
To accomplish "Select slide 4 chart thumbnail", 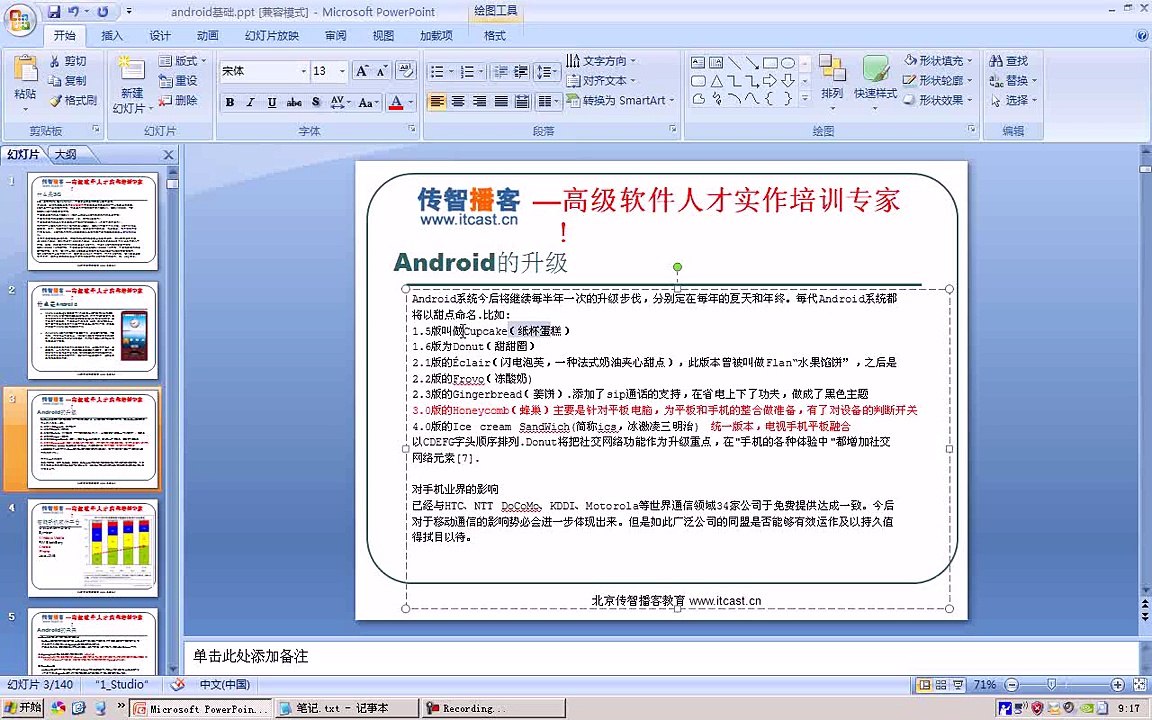I will (x=93, y=548).
